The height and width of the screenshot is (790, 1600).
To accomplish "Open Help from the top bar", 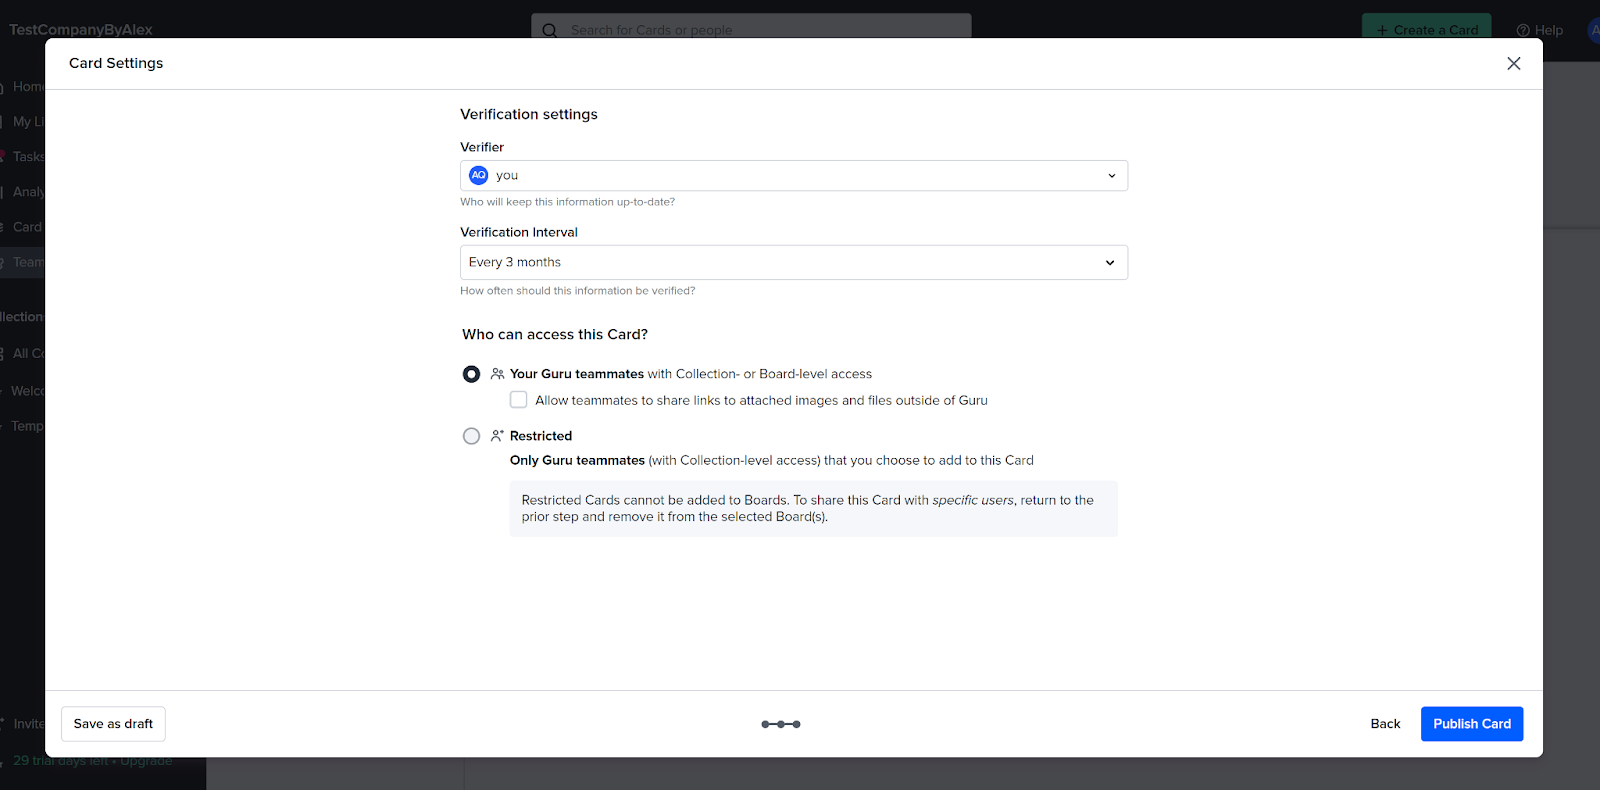I will point(1540,30).
